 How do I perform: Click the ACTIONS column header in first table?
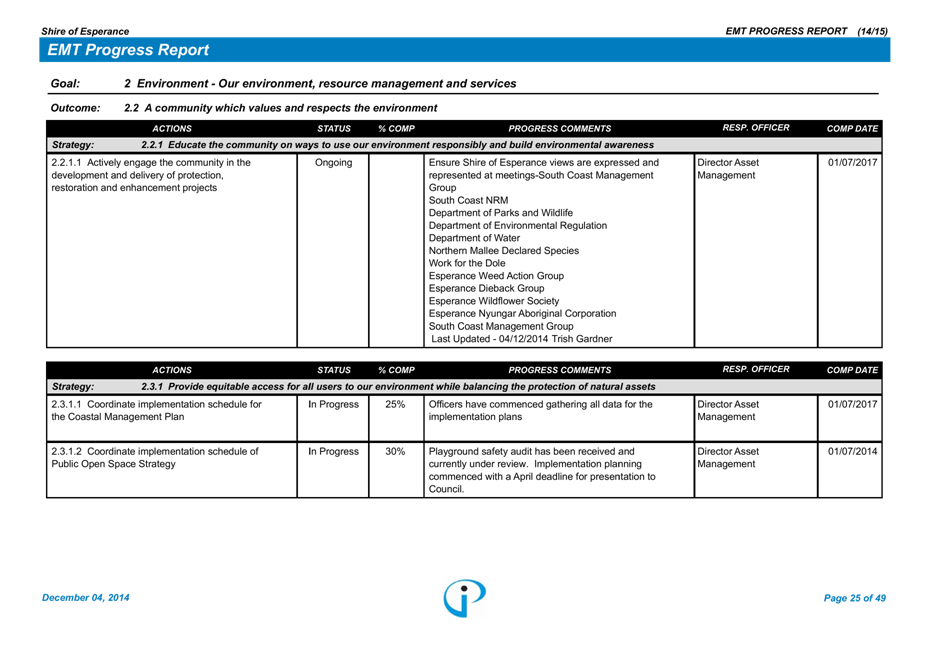pyautogui.click(x=172, y=129)
